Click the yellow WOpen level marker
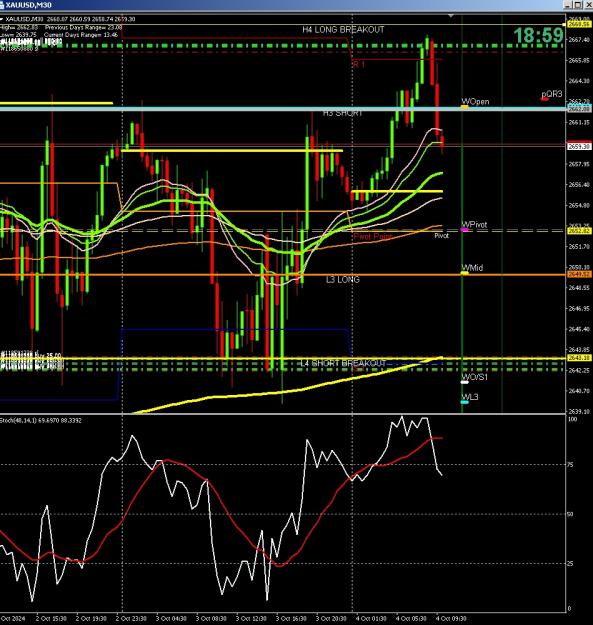The width and height of the screenshot is (593, 625). tap(465, 107)
